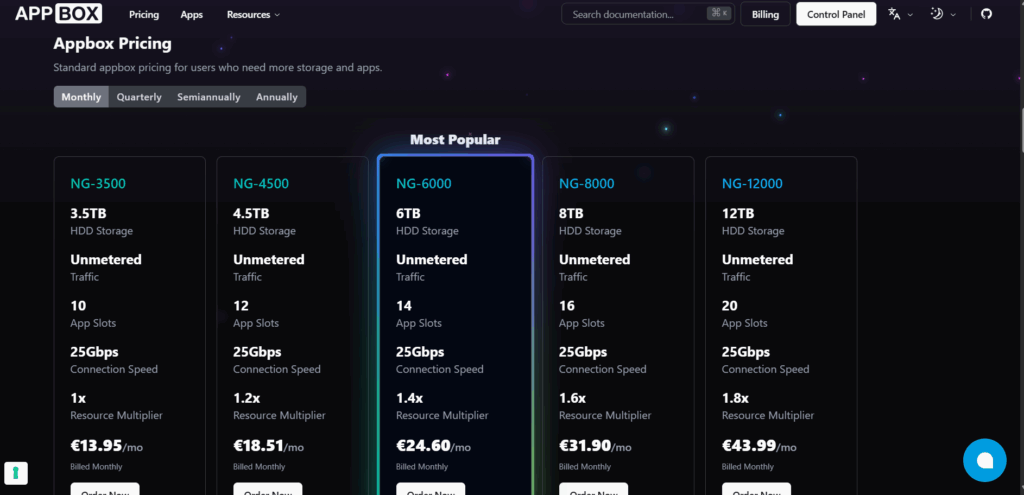Screen dimensions: 1024x495
Task: Click the NG-12000 plan title
Action: pos(752,184)
